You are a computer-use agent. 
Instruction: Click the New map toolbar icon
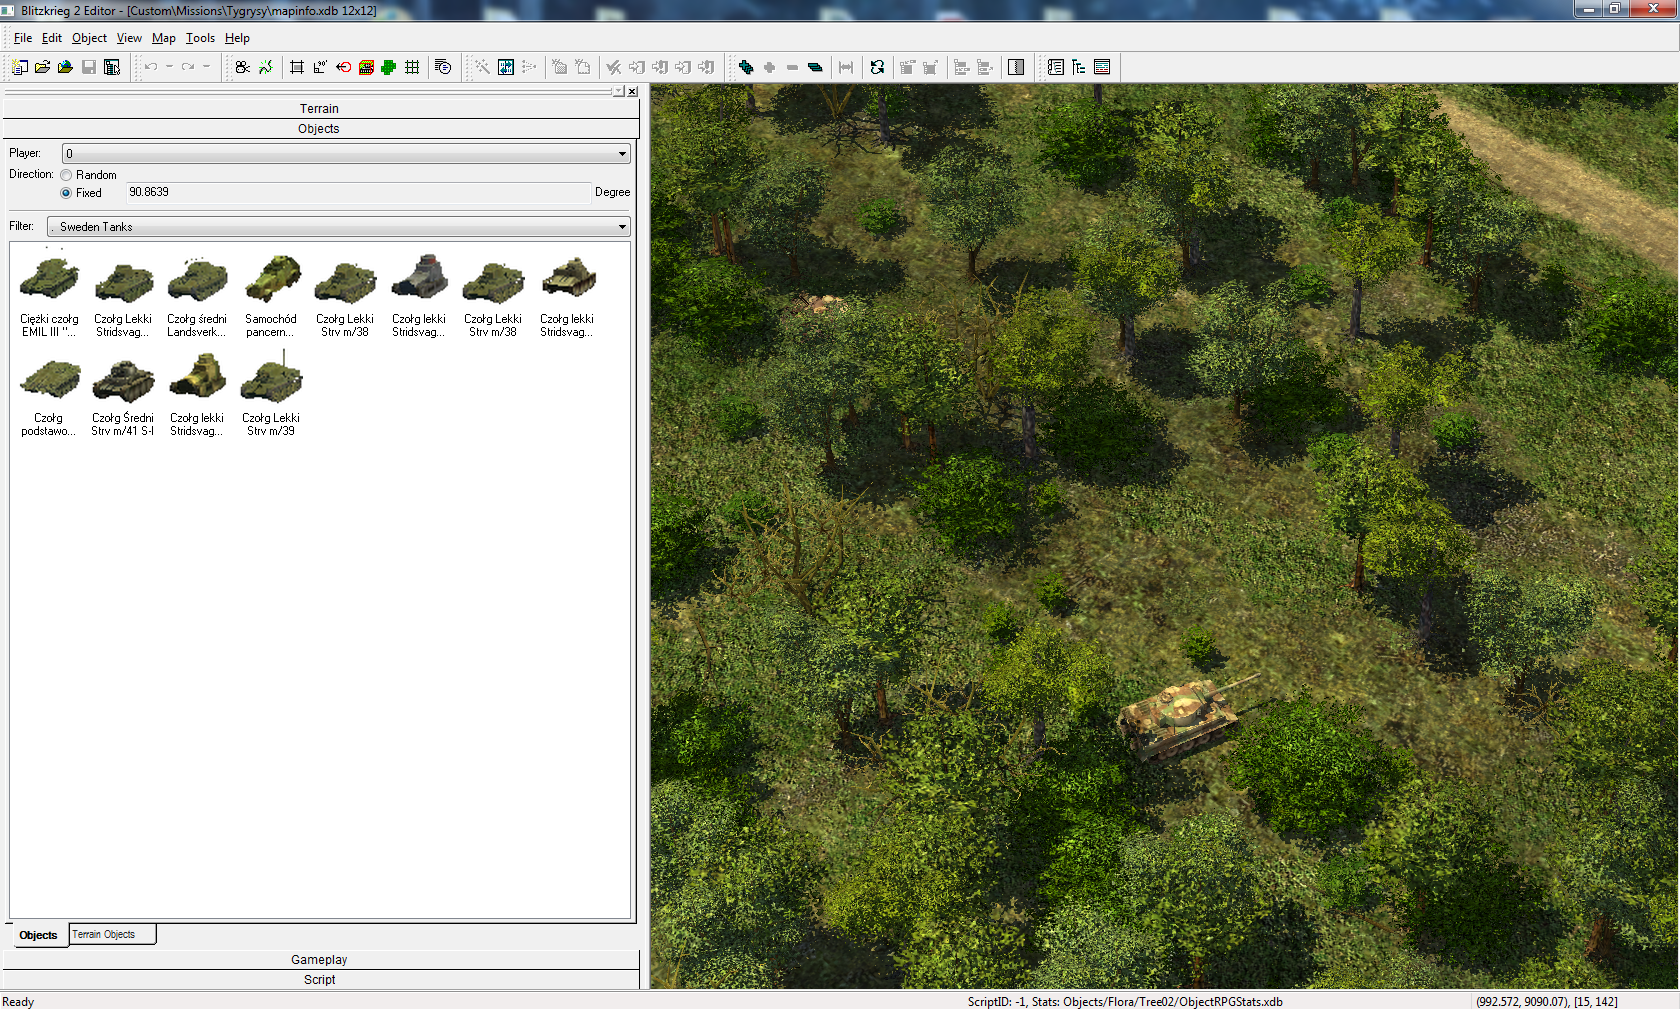click(x=19, y=67)
